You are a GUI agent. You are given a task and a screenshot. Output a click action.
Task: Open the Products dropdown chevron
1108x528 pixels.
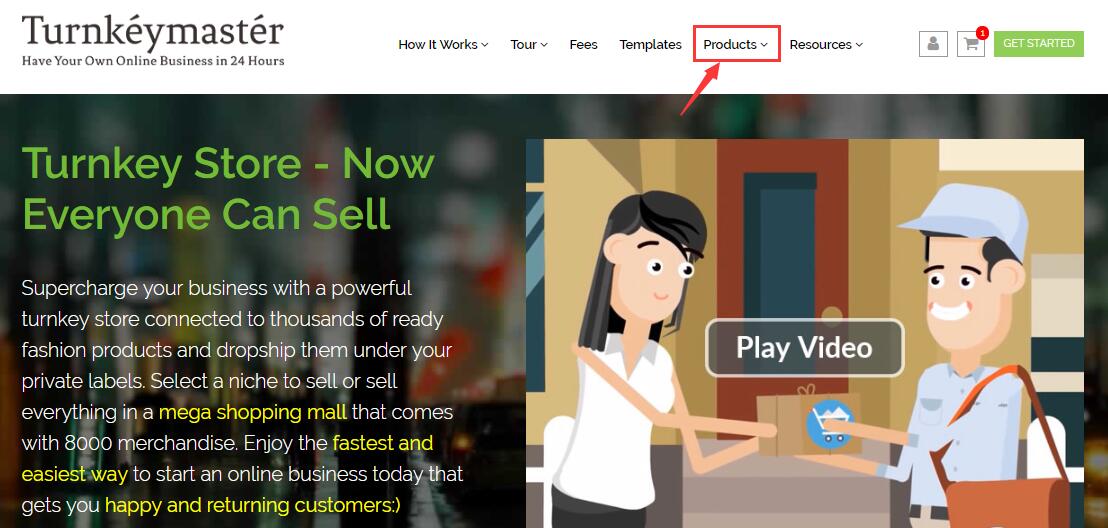(x=764, y=45)
